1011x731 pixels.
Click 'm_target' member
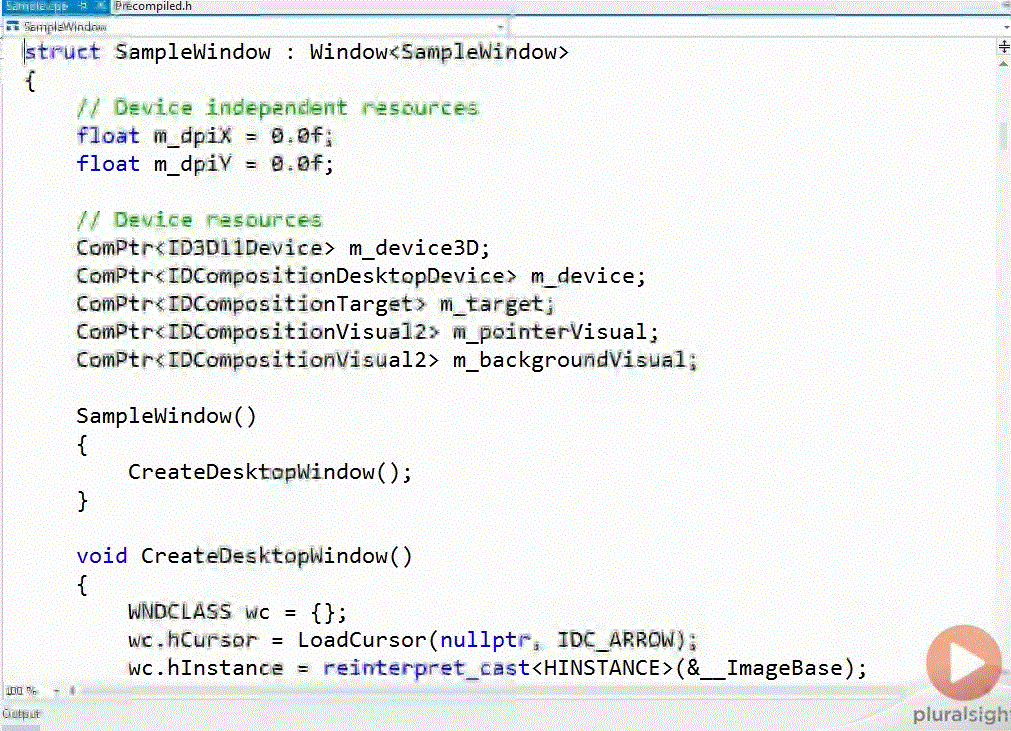pyautogui.click(x=491, y=304)
